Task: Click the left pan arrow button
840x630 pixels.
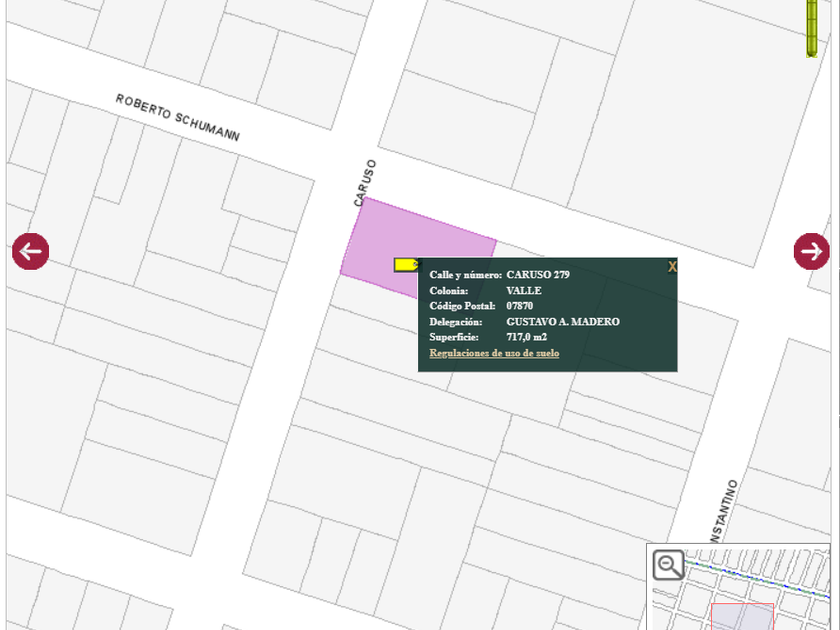Action: click(30, 251)
